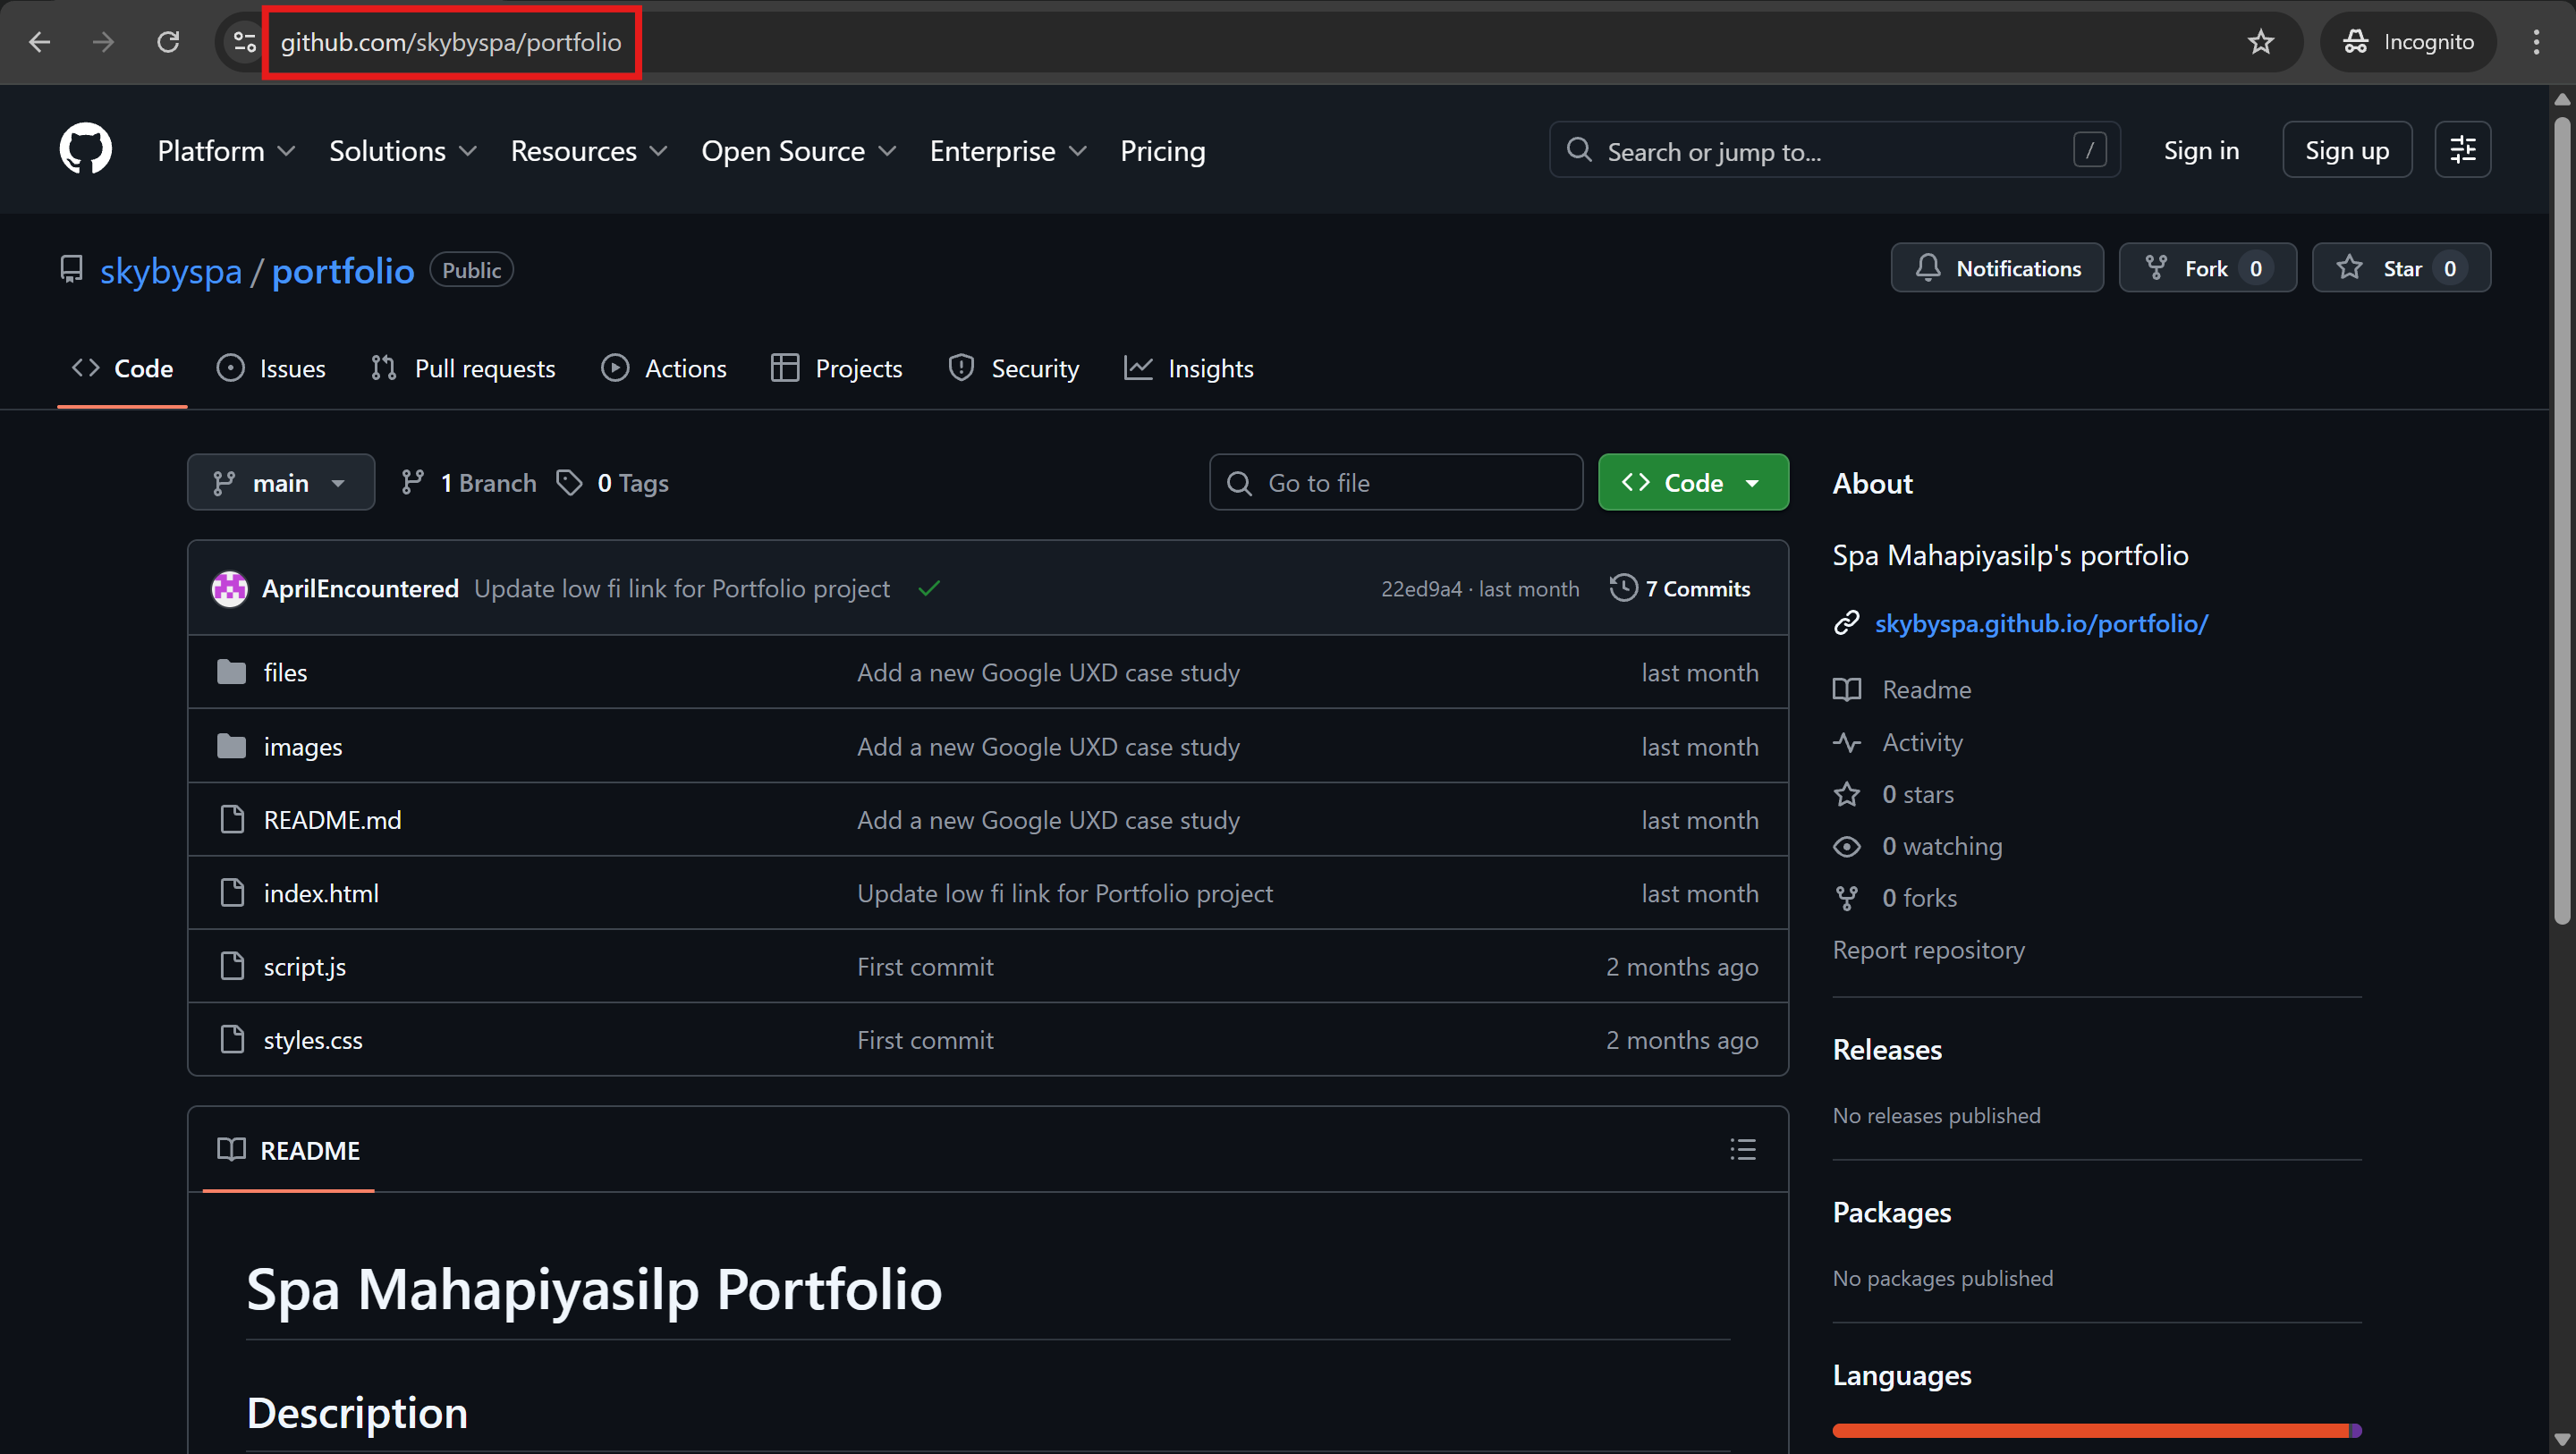Open the Insights tab
This screenshot has width=2576, height=1454.
click(1188, 368)
